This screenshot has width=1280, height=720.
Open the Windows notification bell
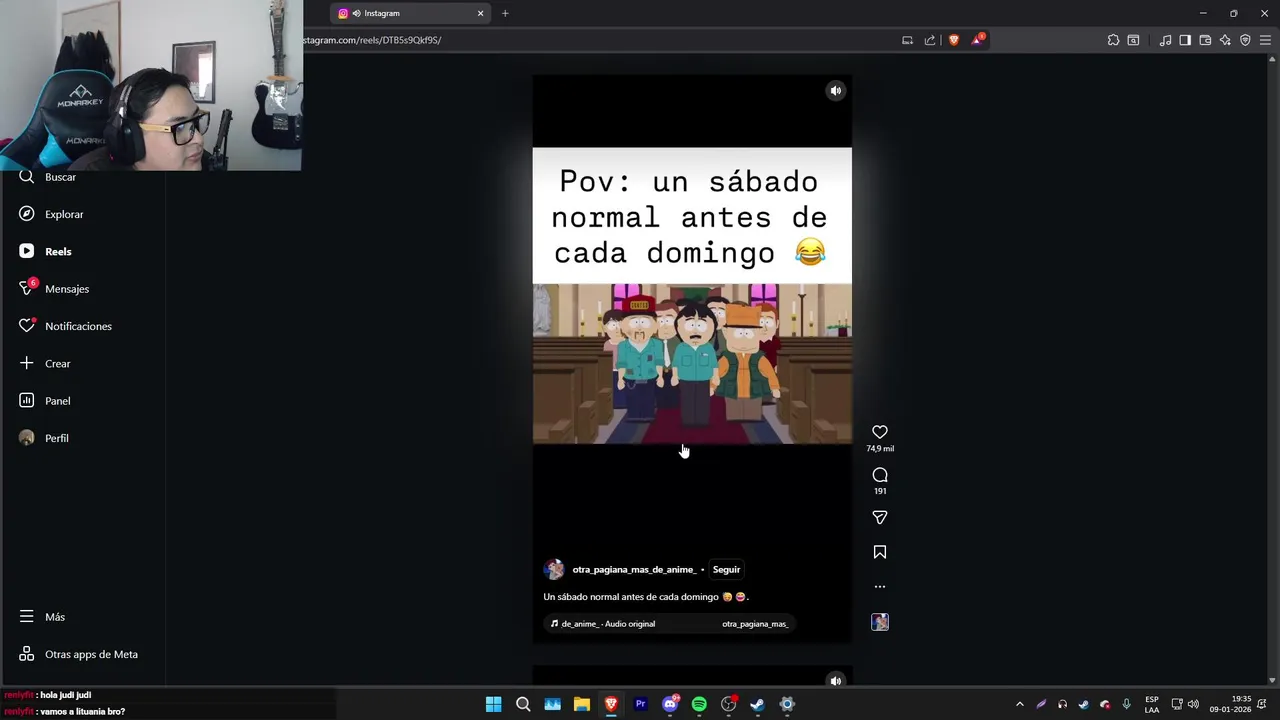[x=1264, y=704]
